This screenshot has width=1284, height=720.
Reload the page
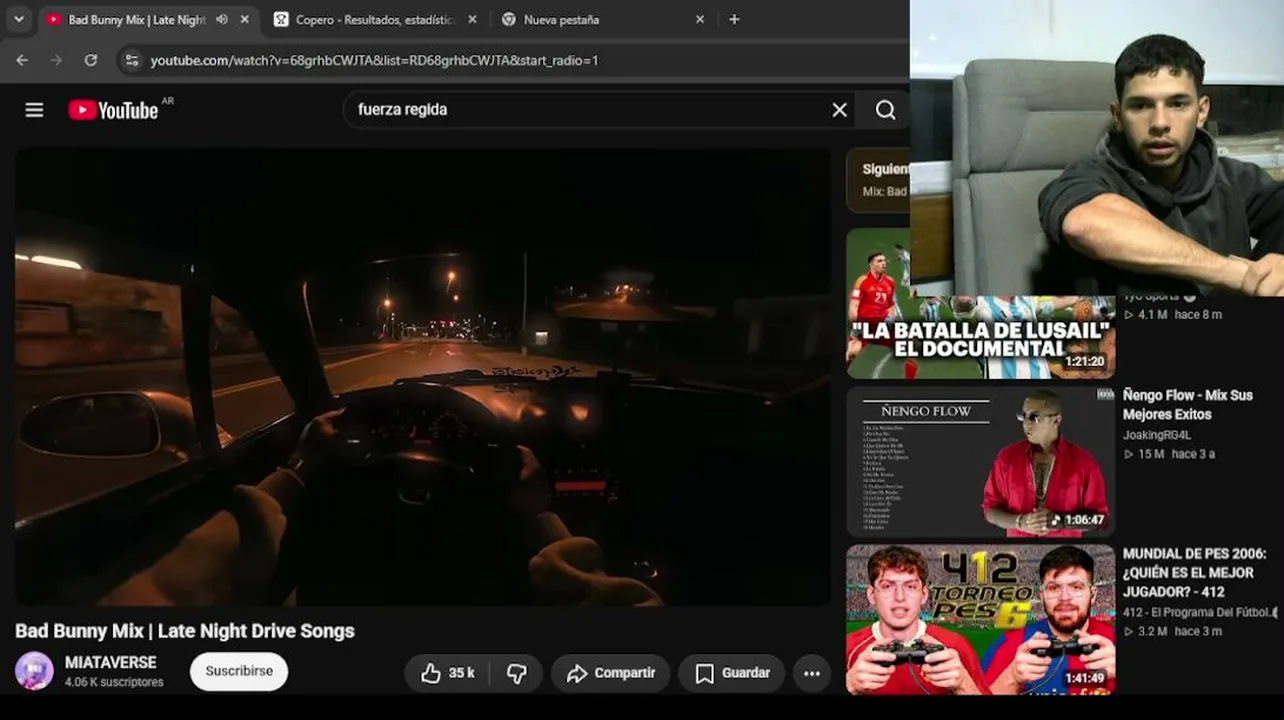coord(91,60)
